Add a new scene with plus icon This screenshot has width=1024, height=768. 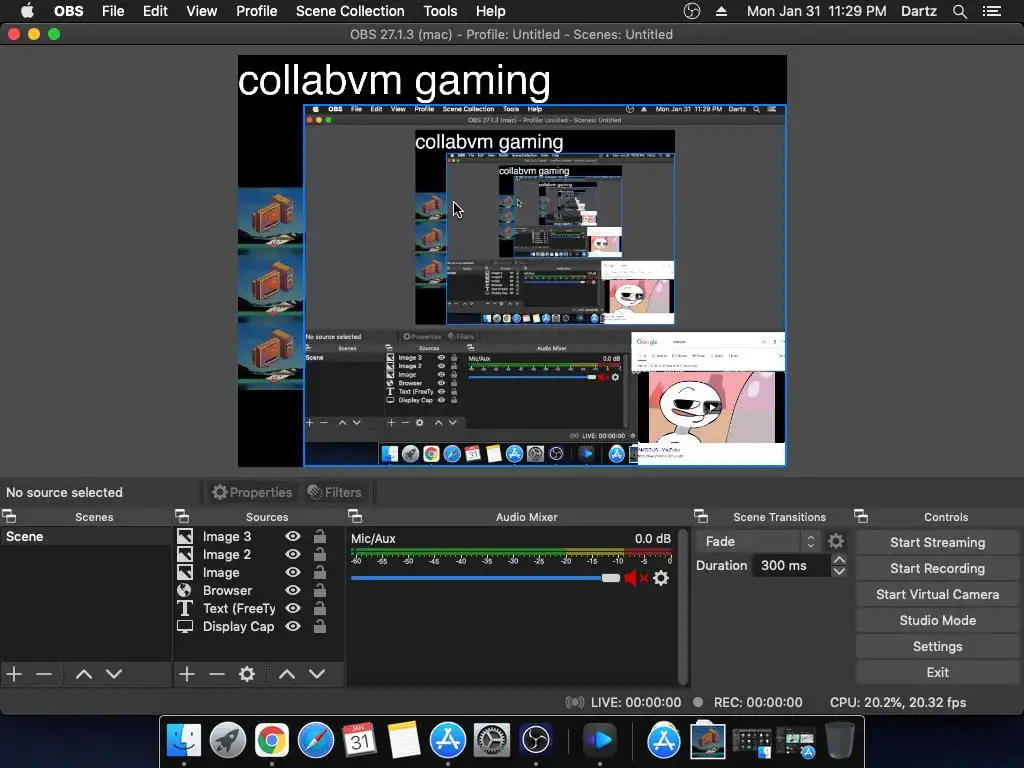pyautogui.click(x=14, y=674)
